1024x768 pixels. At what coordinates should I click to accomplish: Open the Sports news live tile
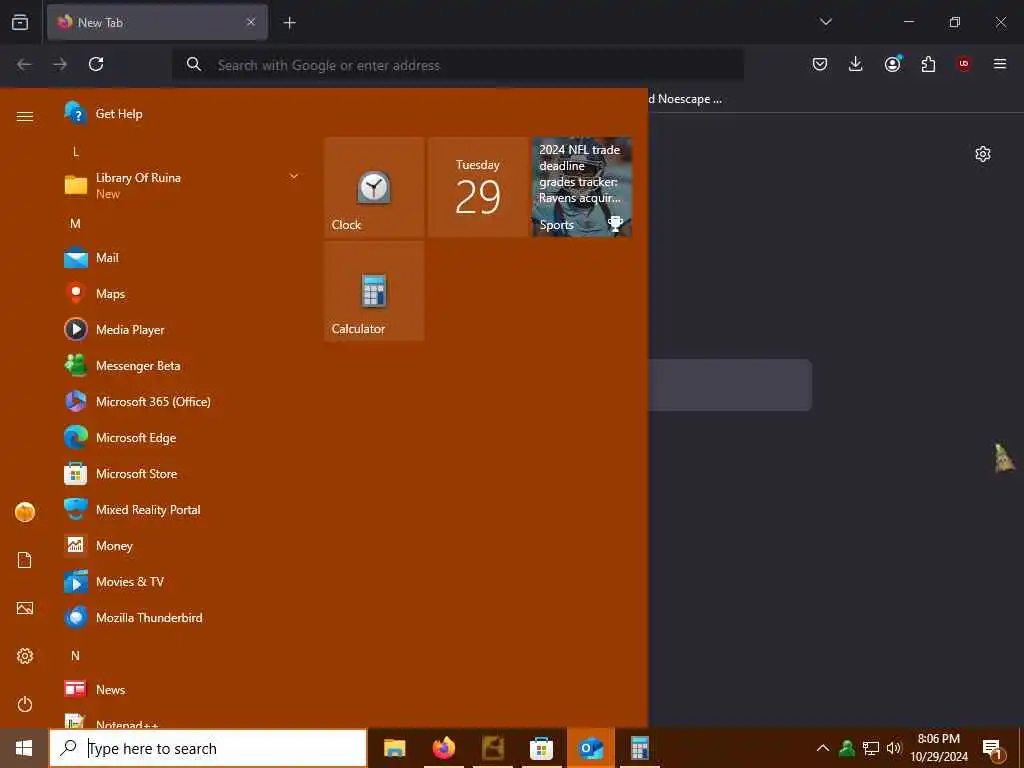(x=582, y=187)
